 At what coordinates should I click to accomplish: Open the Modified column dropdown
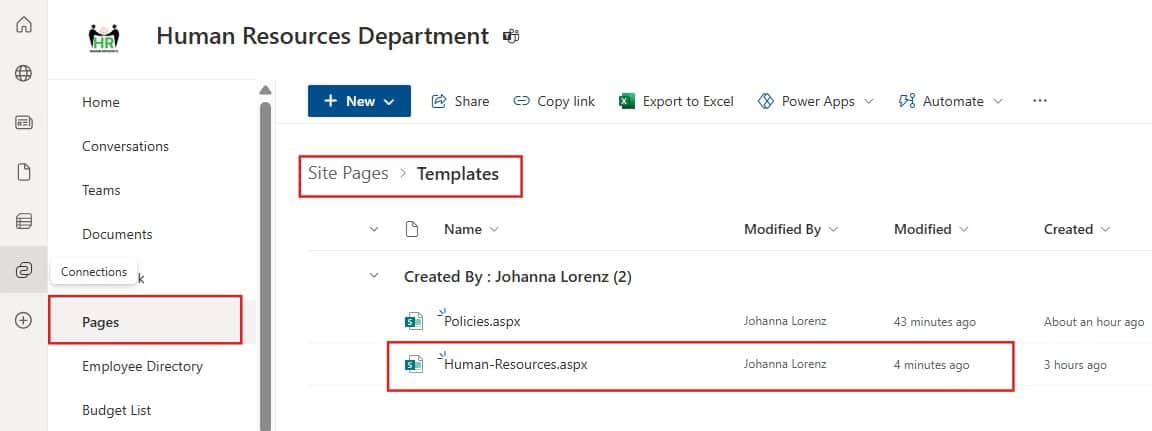(x=964, y=229)
